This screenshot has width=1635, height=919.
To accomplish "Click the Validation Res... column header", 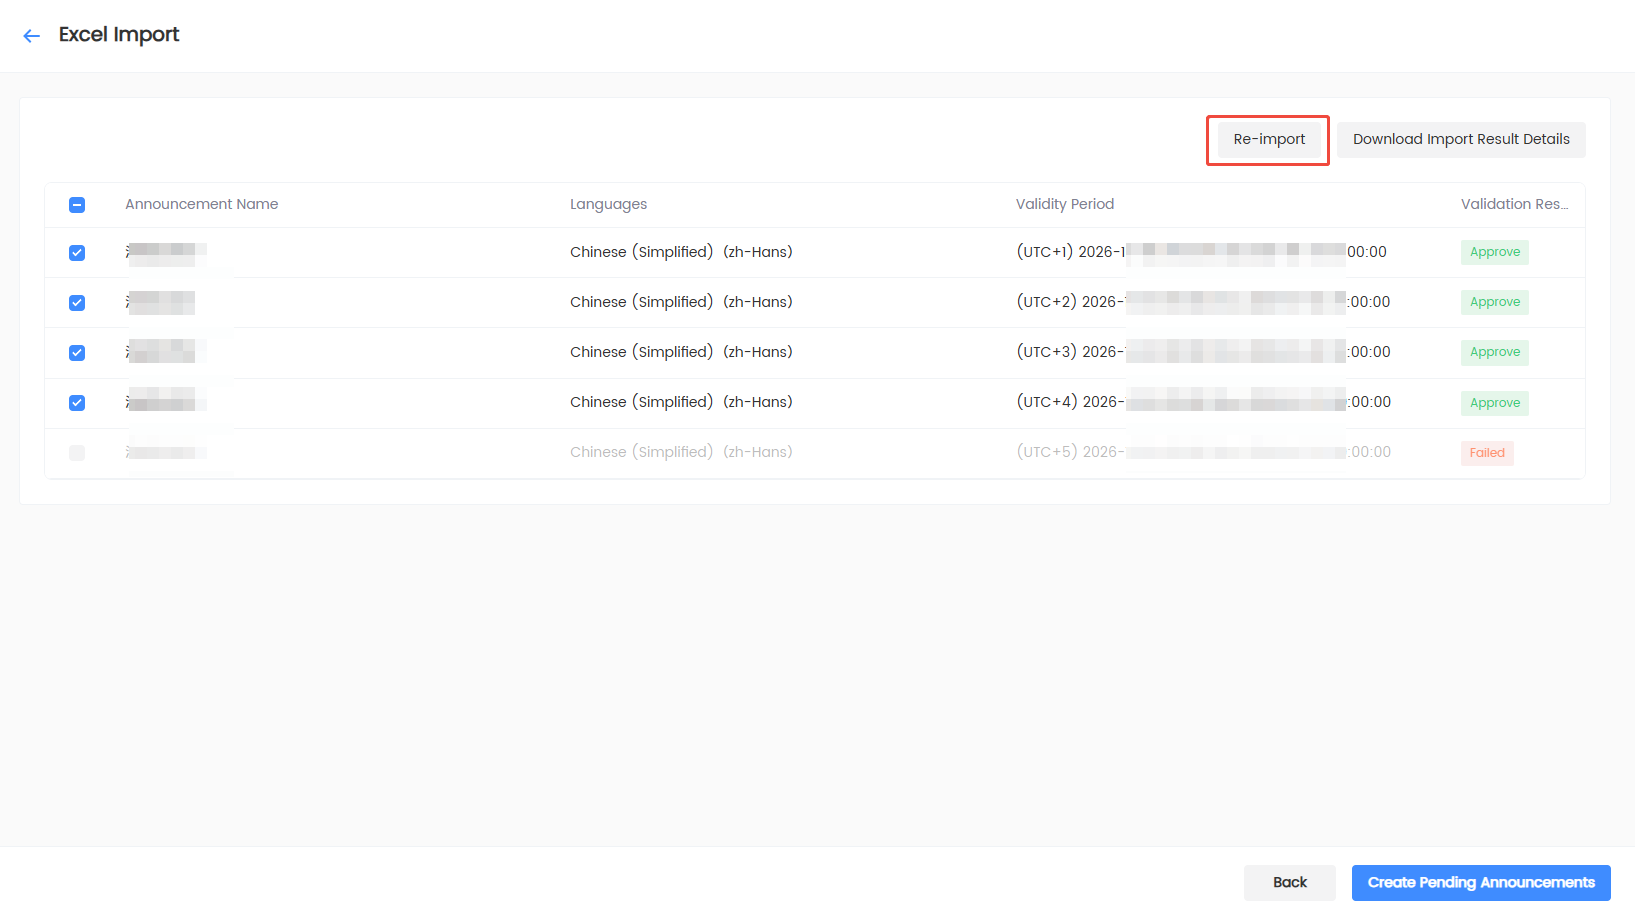I will point(1514,204).
